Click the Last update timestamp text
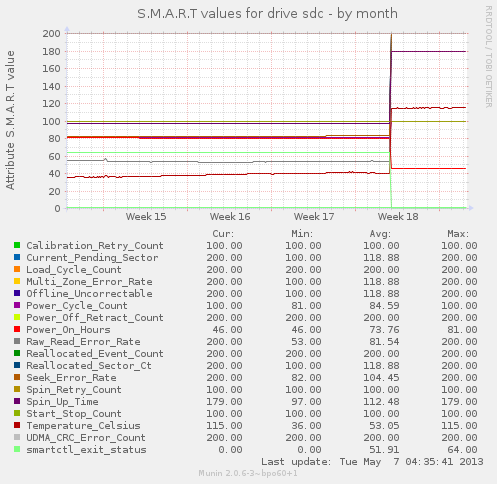 372,462
